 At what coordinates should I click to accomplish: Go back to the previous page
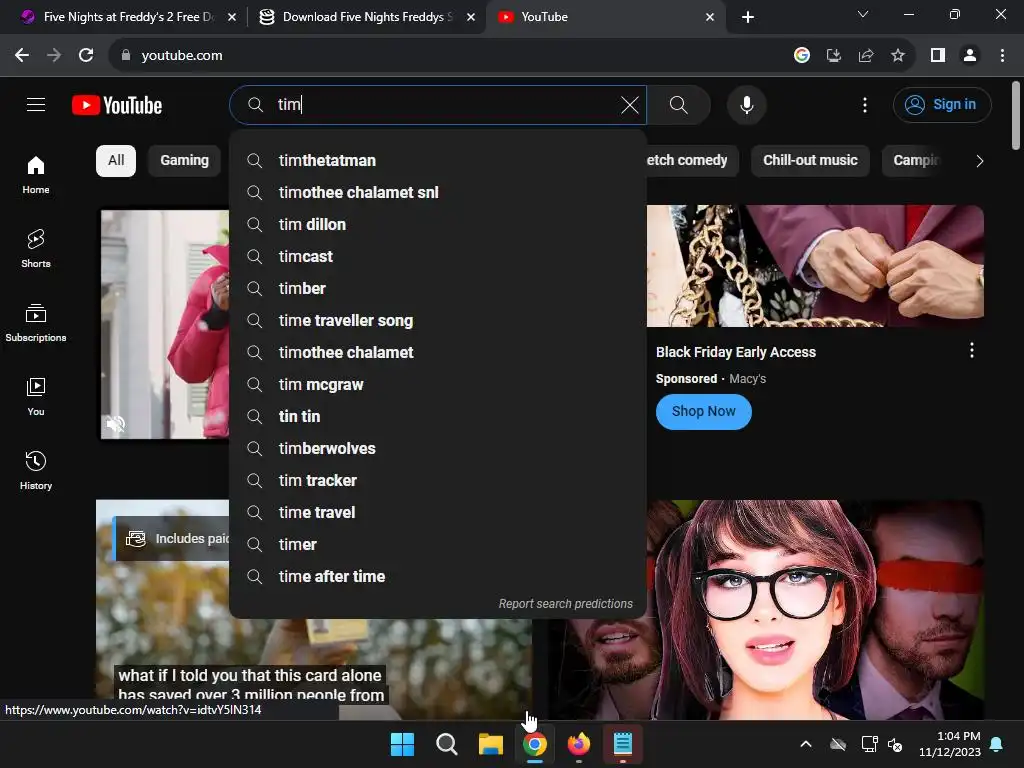point(22,56)
